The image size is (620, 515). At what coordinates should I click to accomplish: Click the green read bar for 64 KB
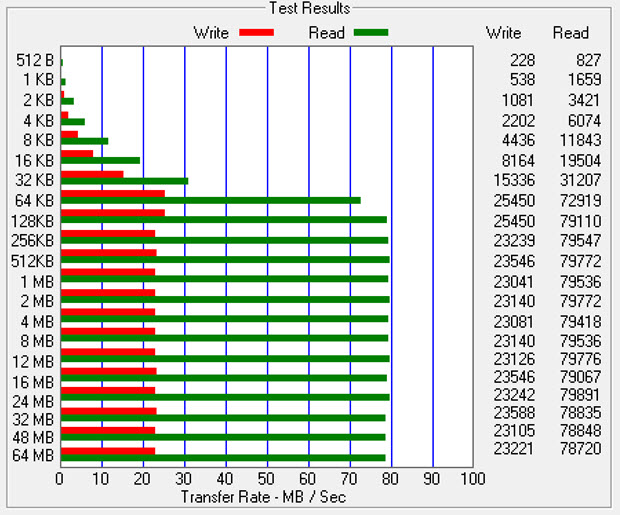[210, 201]
